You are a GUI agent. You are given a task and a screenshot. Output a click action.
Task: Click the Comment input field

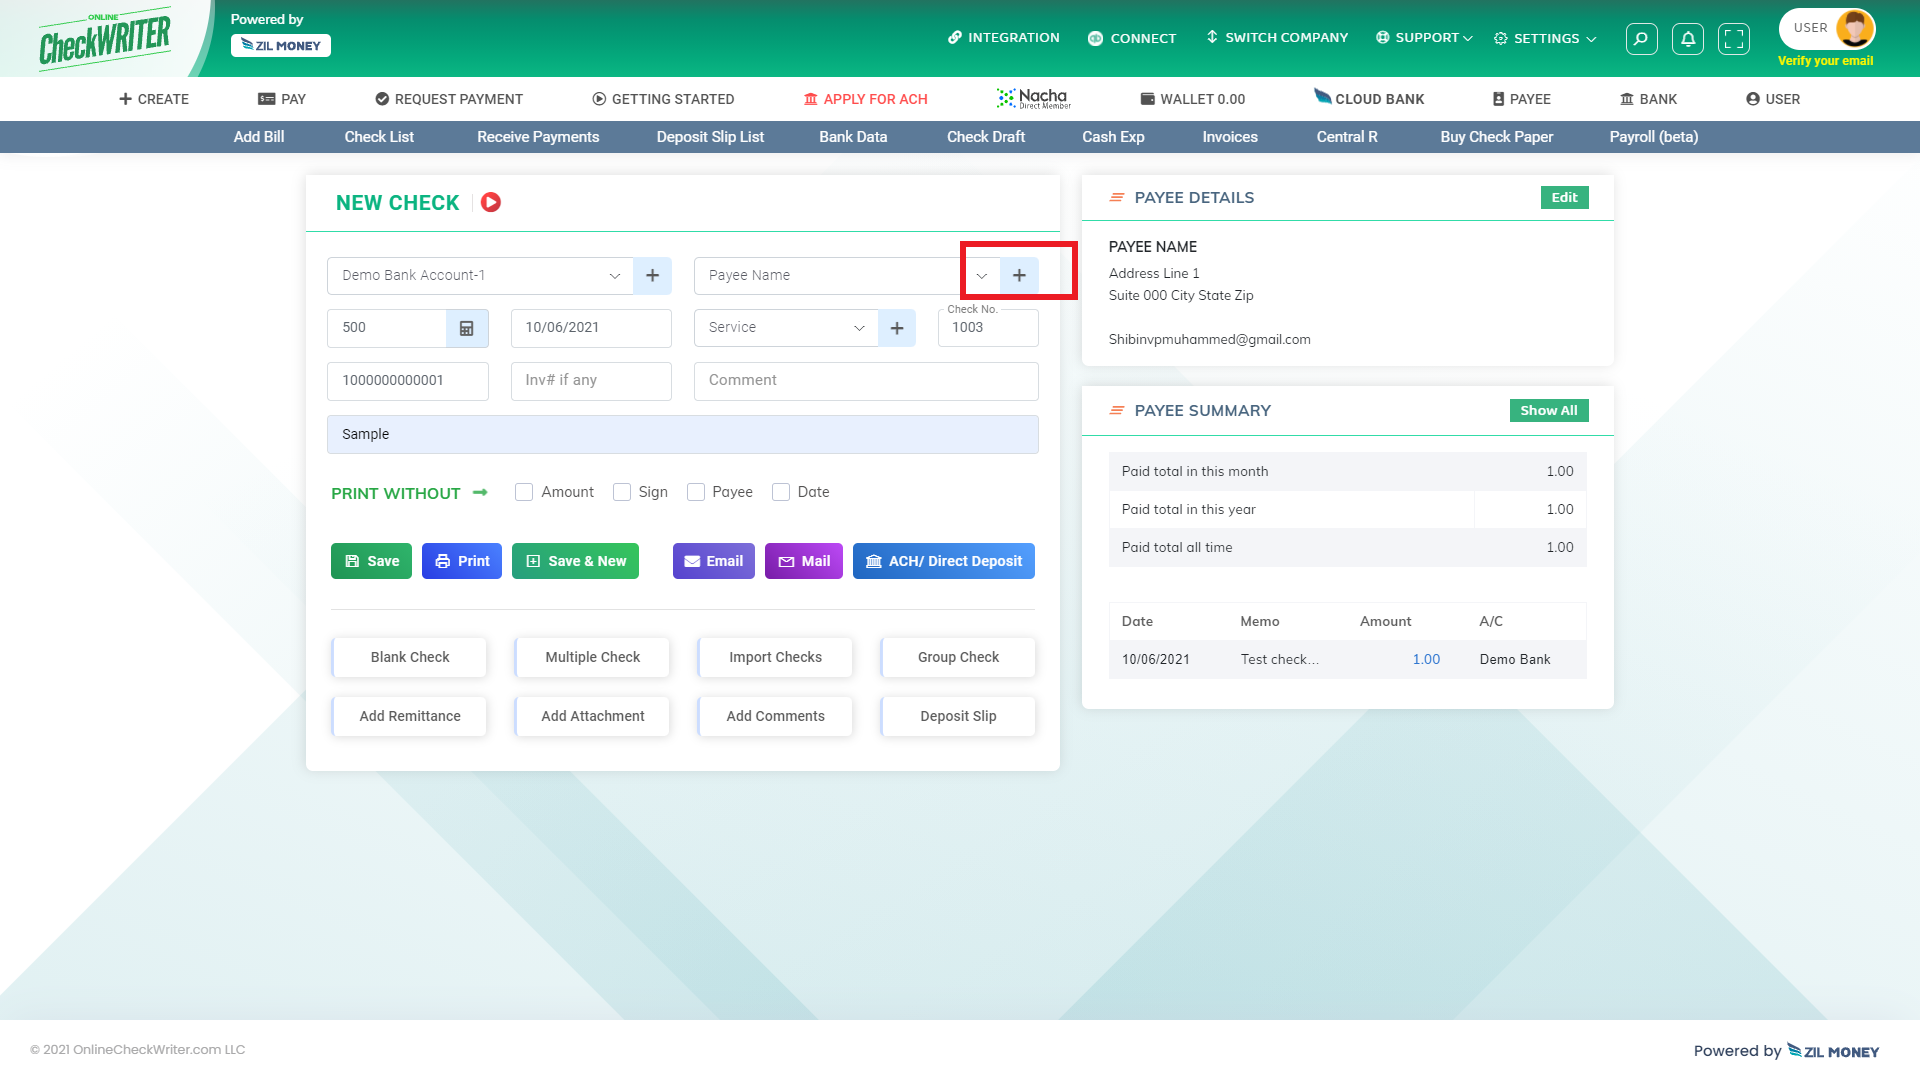[x=865, y=380]
